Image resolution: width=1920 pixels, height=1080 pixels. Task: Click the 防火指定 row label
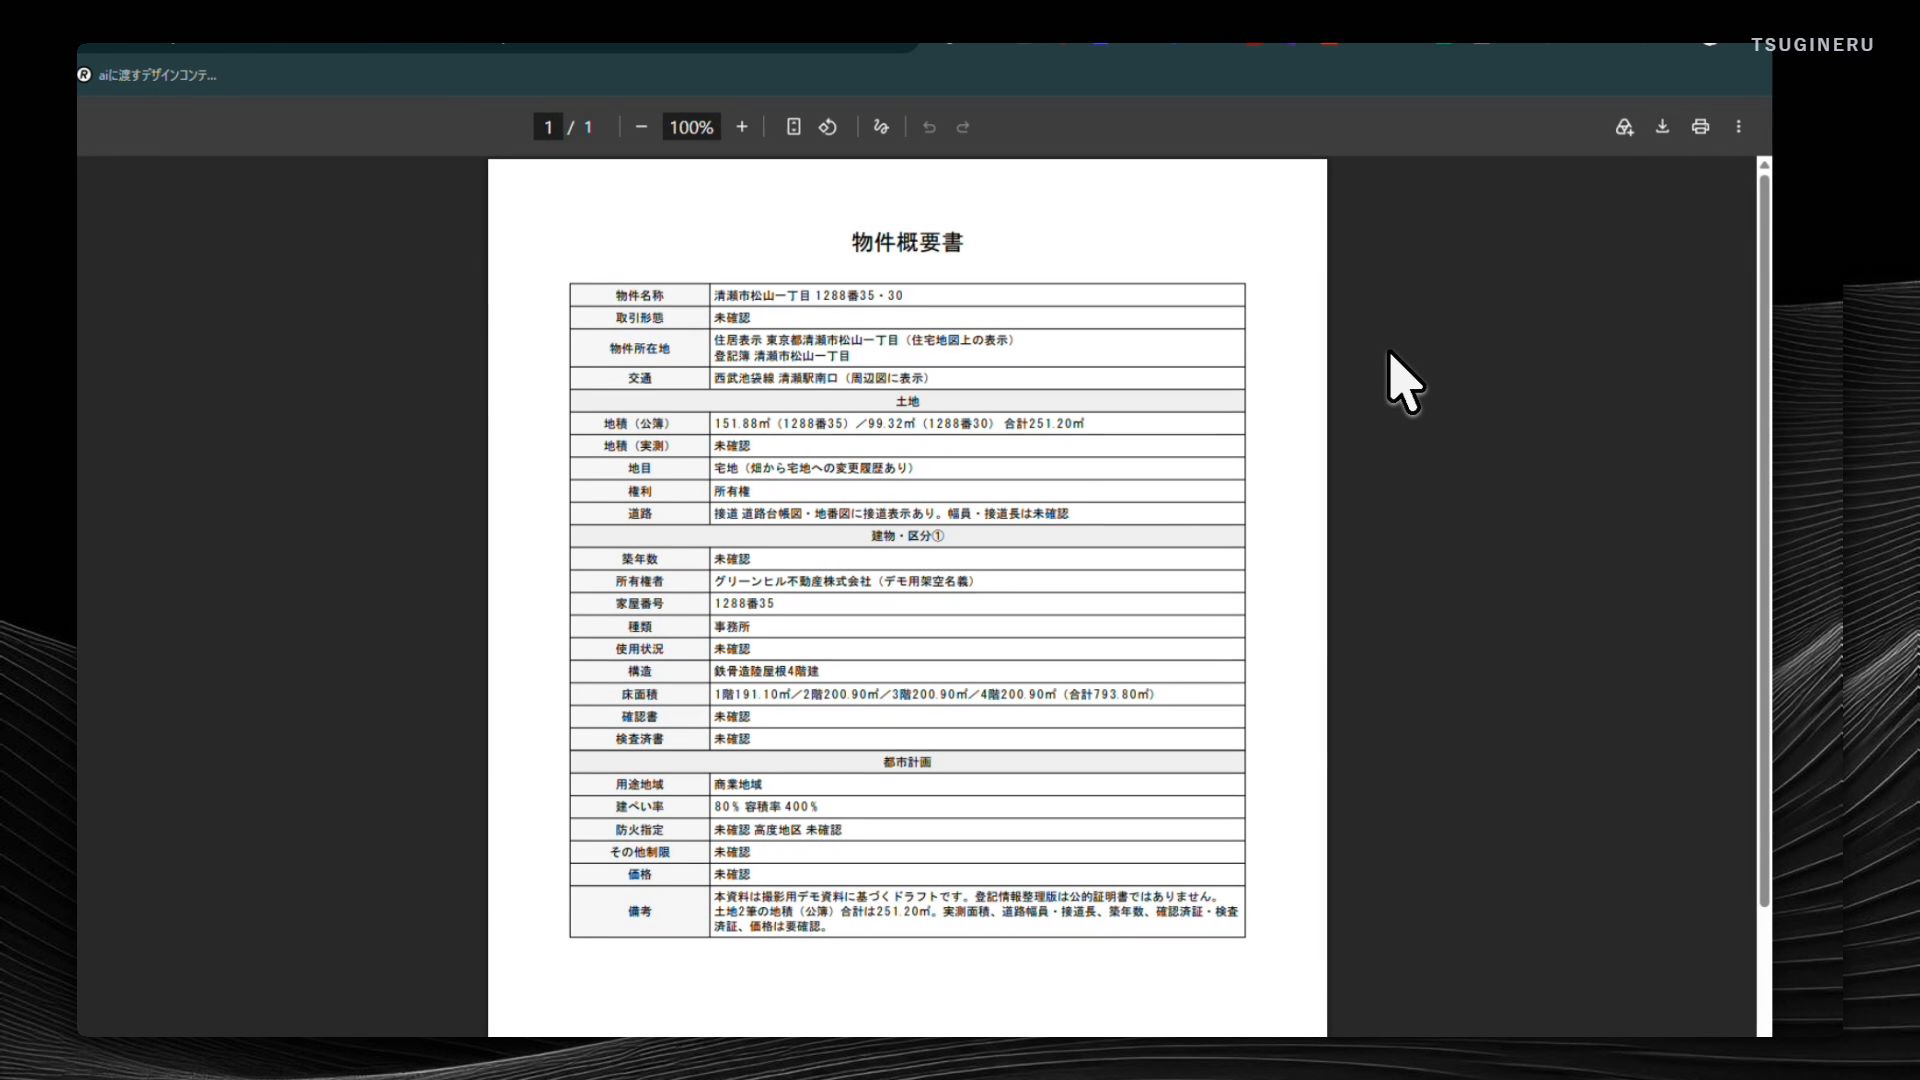click(x=639, y=830)
